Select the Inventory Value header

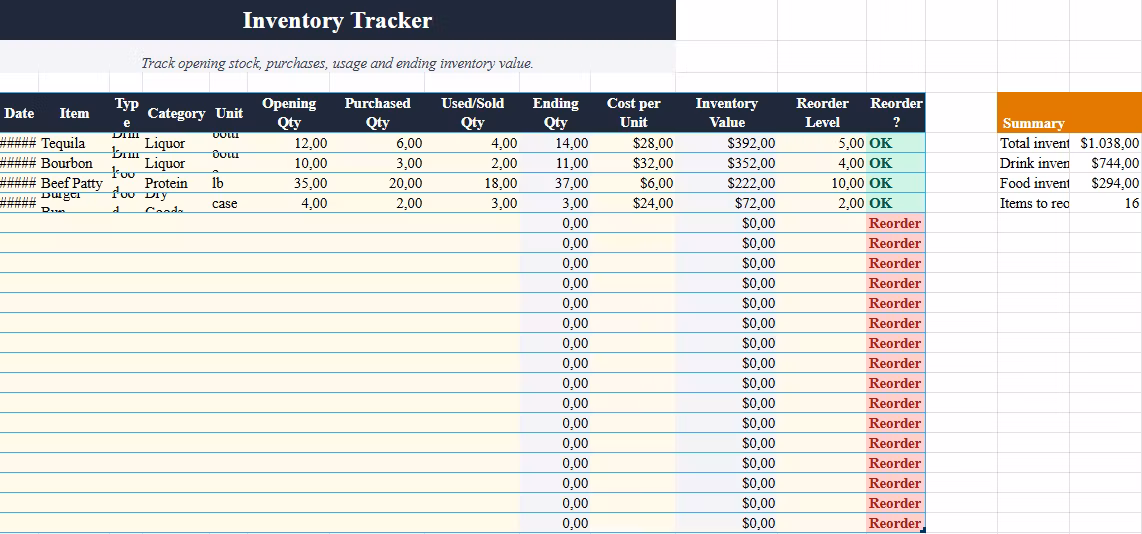tap(727, 113)
